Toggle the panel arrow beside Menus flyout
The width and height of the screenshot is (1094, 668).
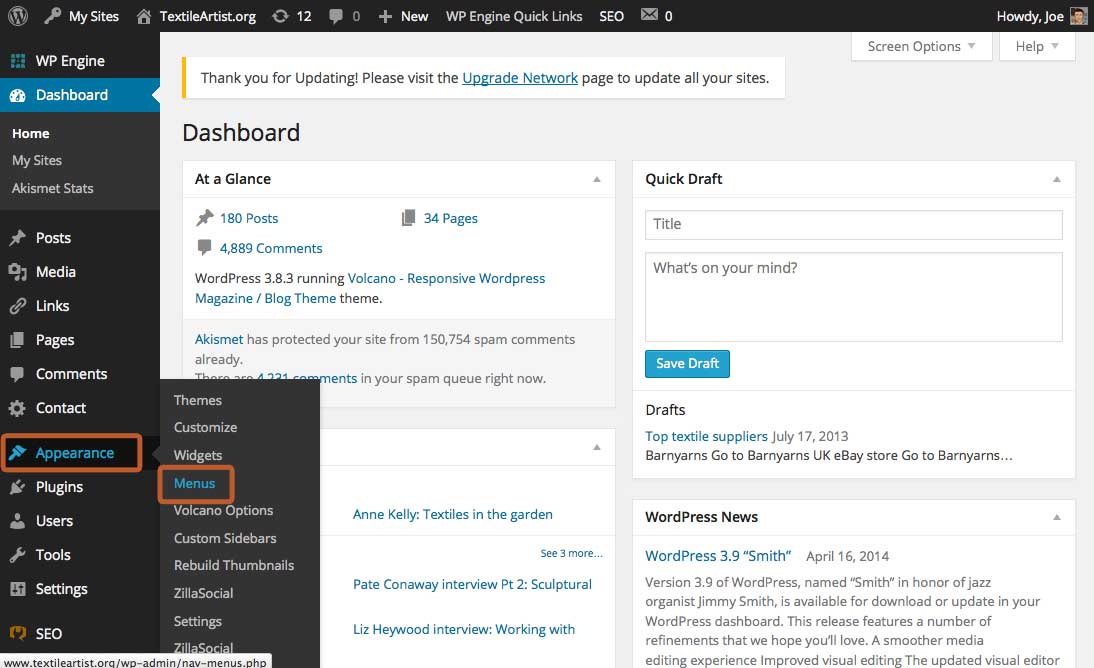click(x=597, y=447)
